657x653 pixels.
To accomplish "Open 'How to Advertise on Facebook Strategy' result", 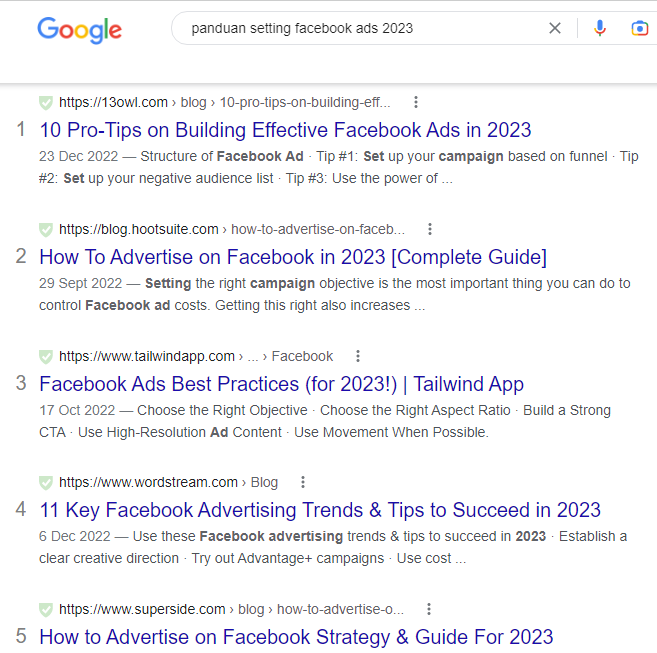I will point(296,637).
